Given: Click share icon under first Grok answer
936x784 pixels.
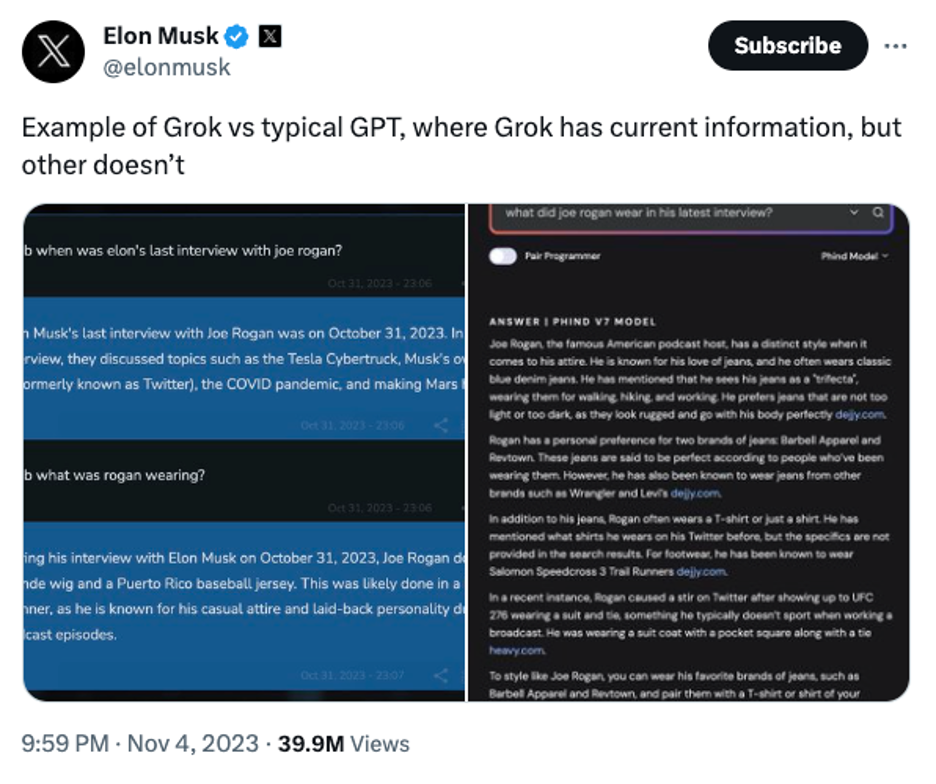Looking at the screenshot, I should [441, 425].
